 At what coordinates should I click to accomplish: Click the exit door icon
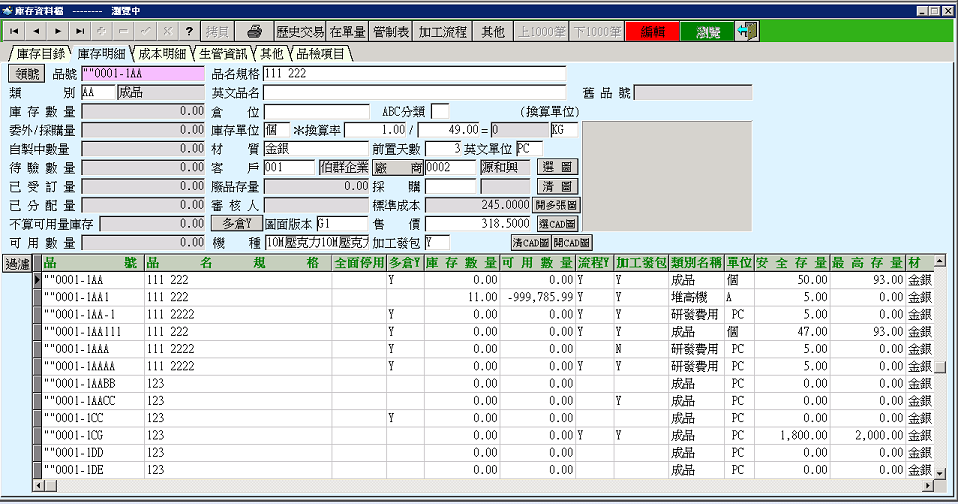(746, 31)
